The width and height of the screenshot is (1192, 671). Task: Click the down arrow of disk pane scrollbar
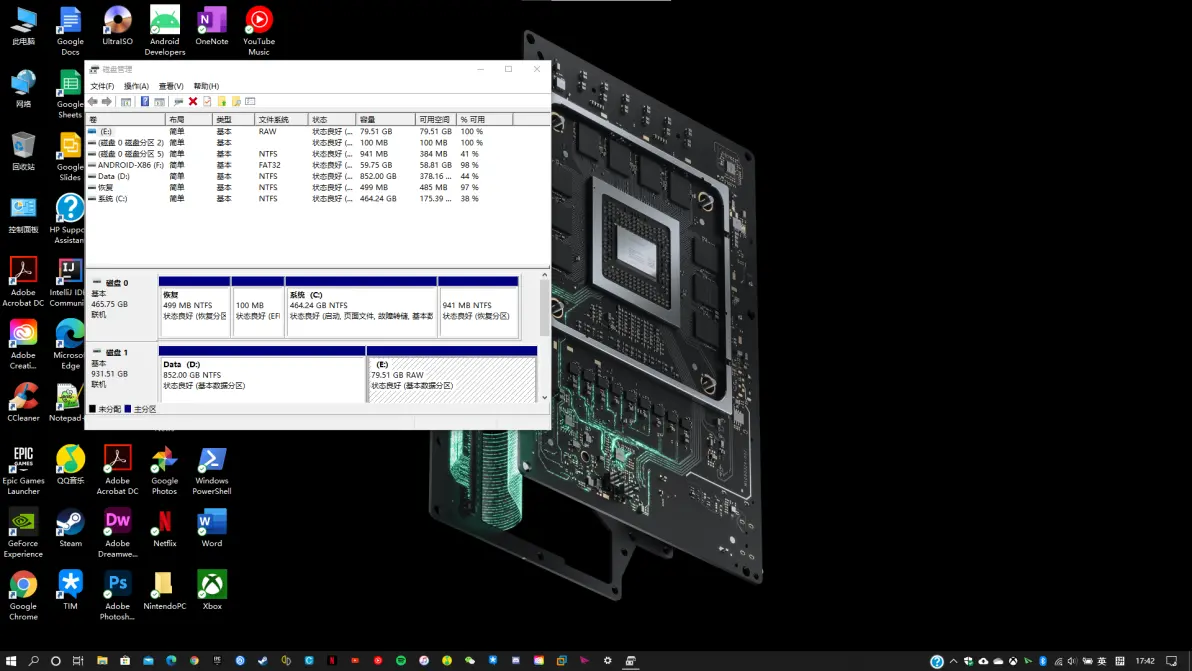[x=545, y=398]
